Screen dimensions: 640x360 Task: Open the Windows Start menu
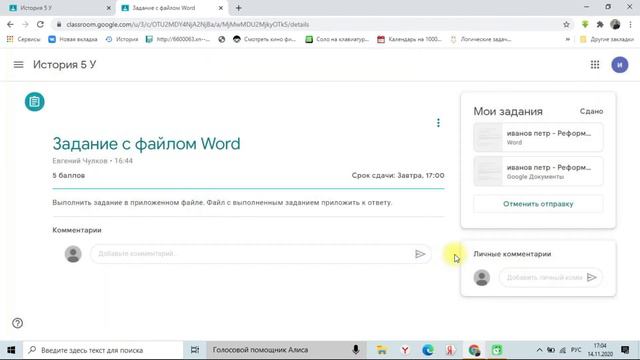pos(11,350)
